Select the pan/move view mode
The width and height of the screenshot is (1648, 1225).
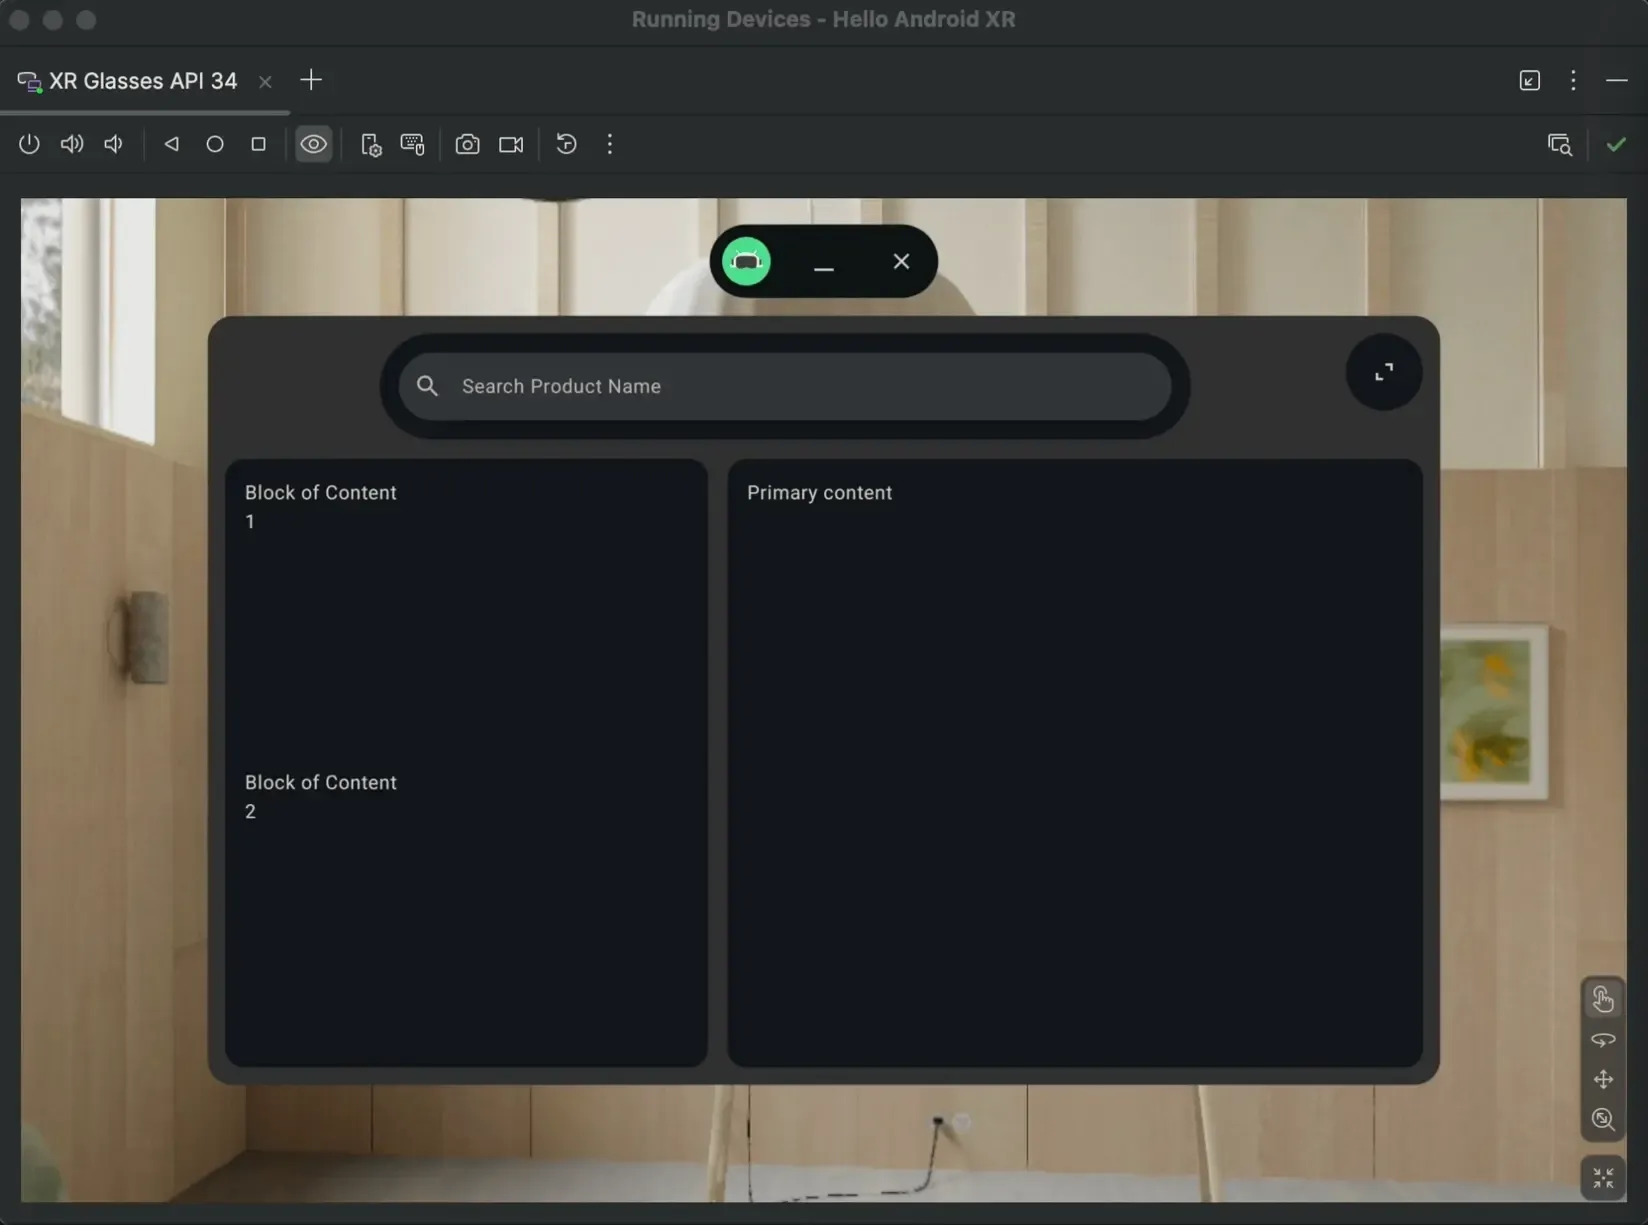point(1602,1080)
